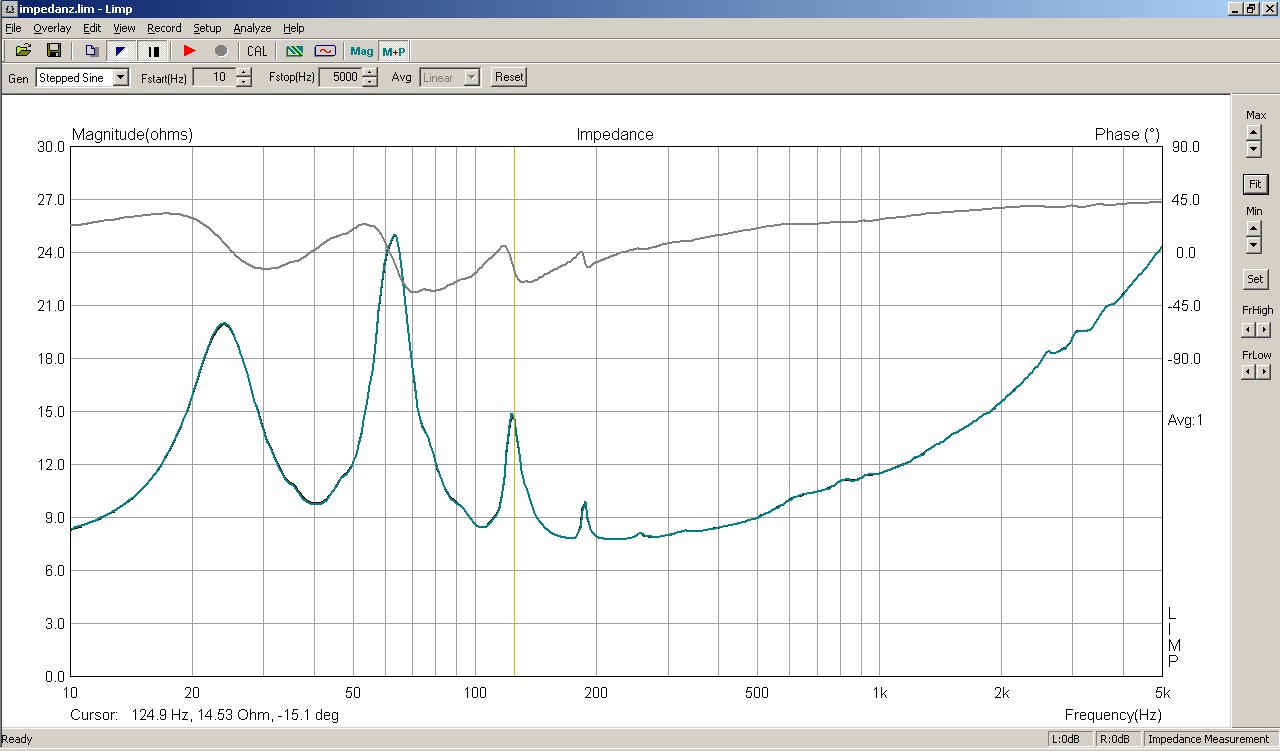The image size is (1280, 751).
Task: Toggle the Mag magnitude-only view
Action: coord(361,51)
